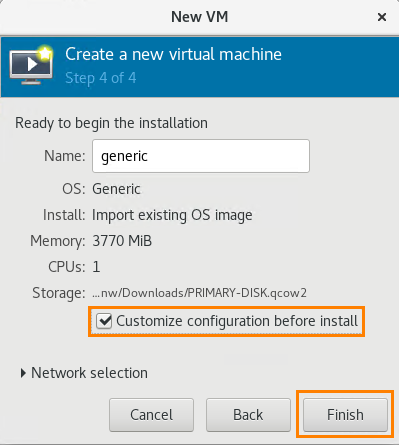Image resolution: width=399 pixels, height=445 pixels.
Task: Click the Finish button
Action: point(345,415)
